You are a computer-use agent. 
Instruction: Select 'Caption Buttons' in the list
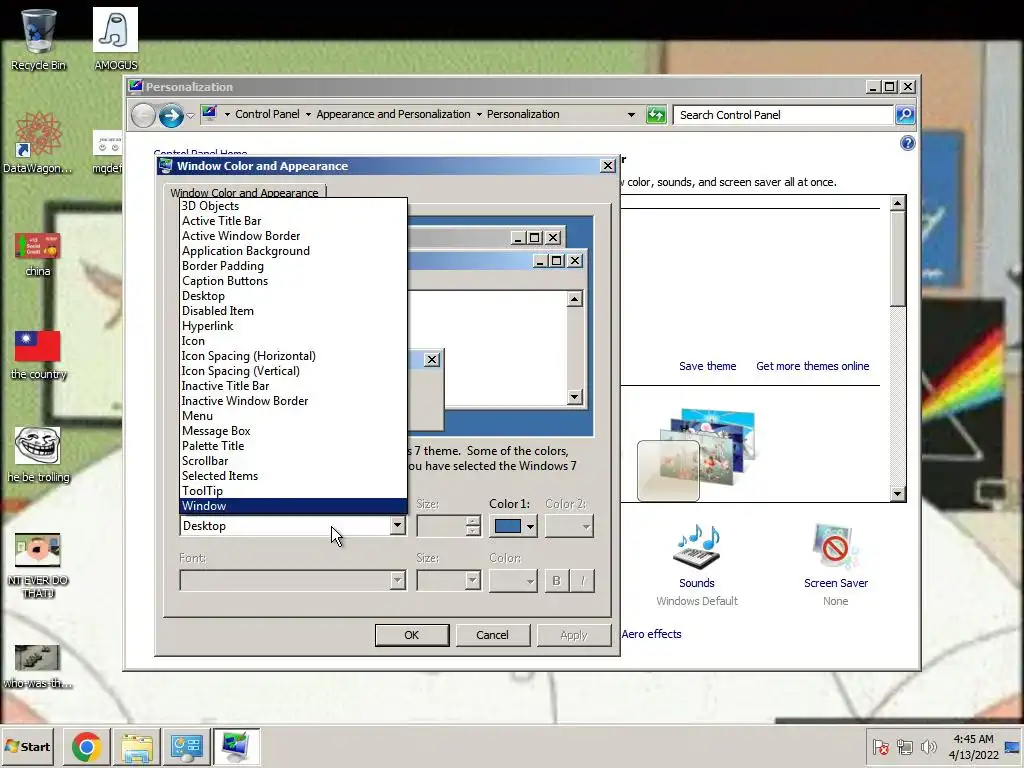[293, 281]
